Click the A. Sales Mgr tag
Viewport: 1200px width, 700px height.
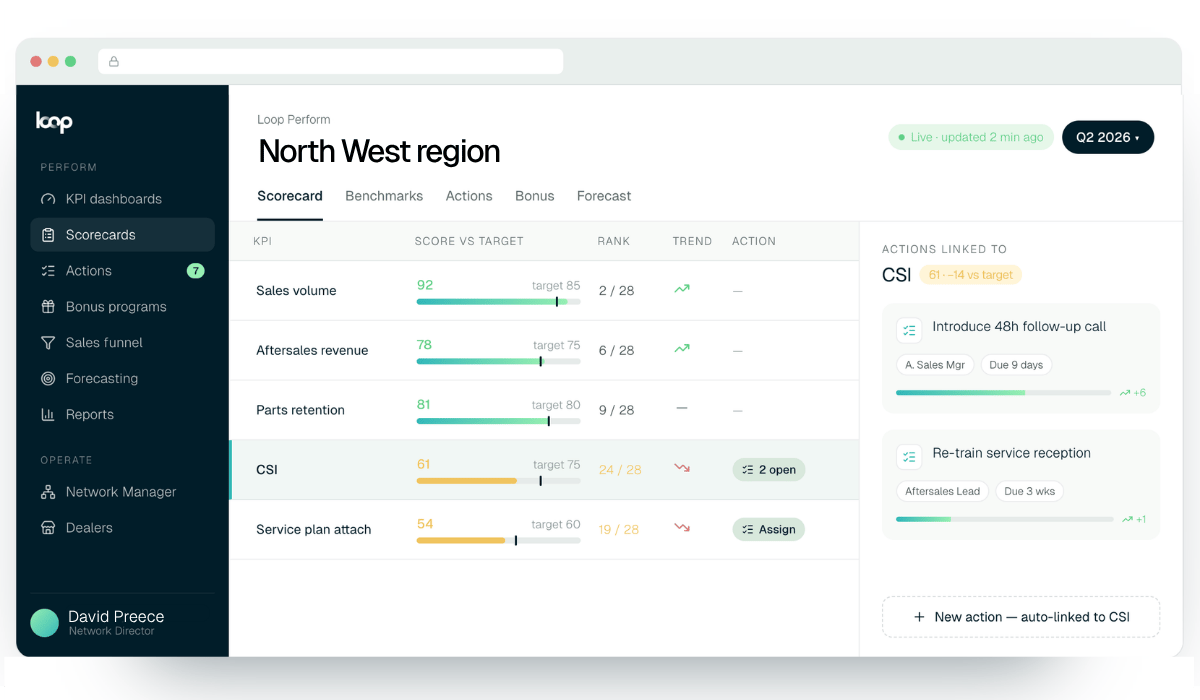click(x=935, y=365)
